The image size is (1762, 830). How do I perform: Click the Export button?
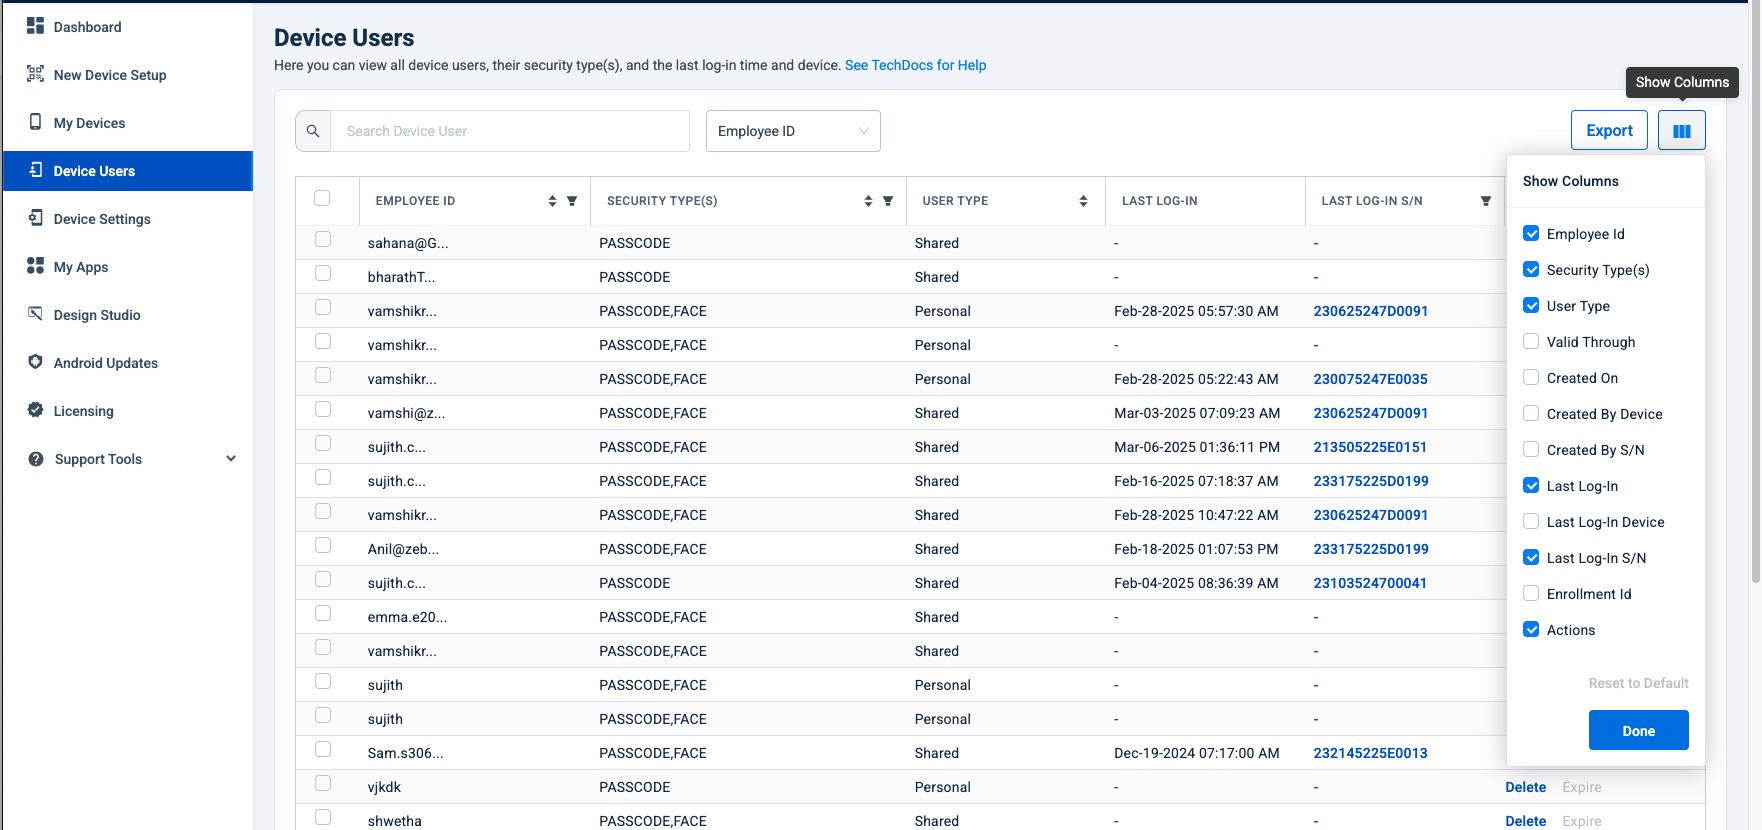point(1609,131)
